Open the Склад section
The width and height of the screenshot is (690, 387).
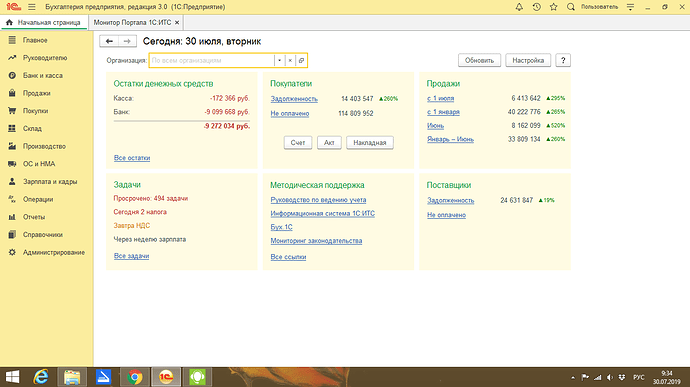pos(32,128)
